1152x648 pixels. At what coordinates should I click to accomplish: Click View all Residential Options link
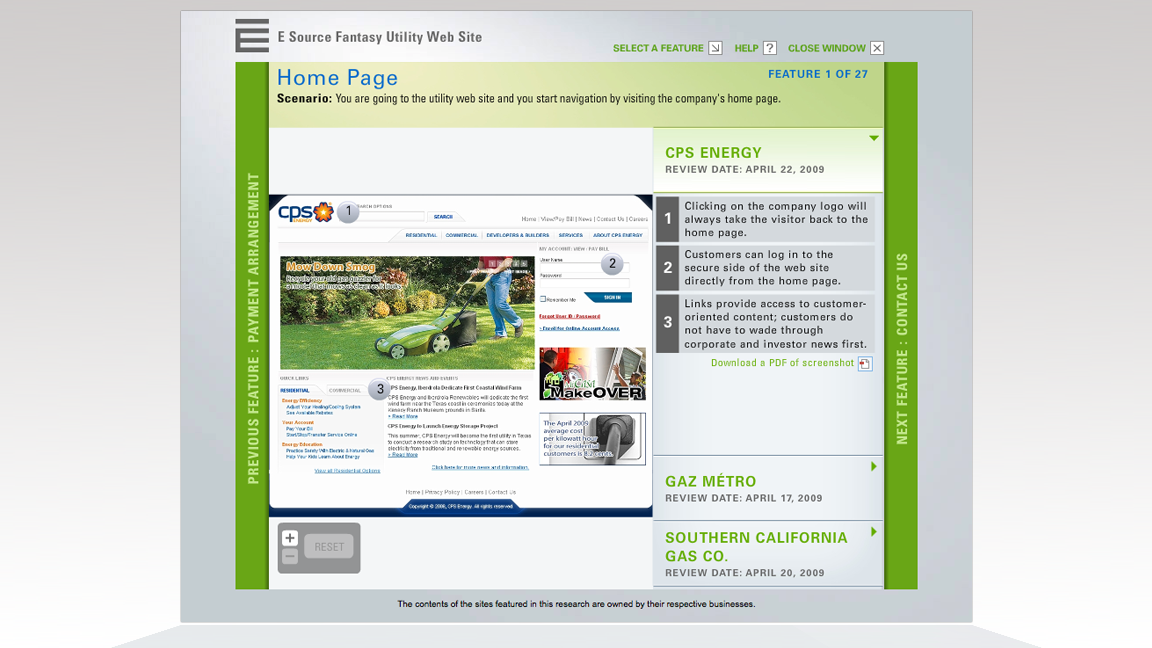348,471
